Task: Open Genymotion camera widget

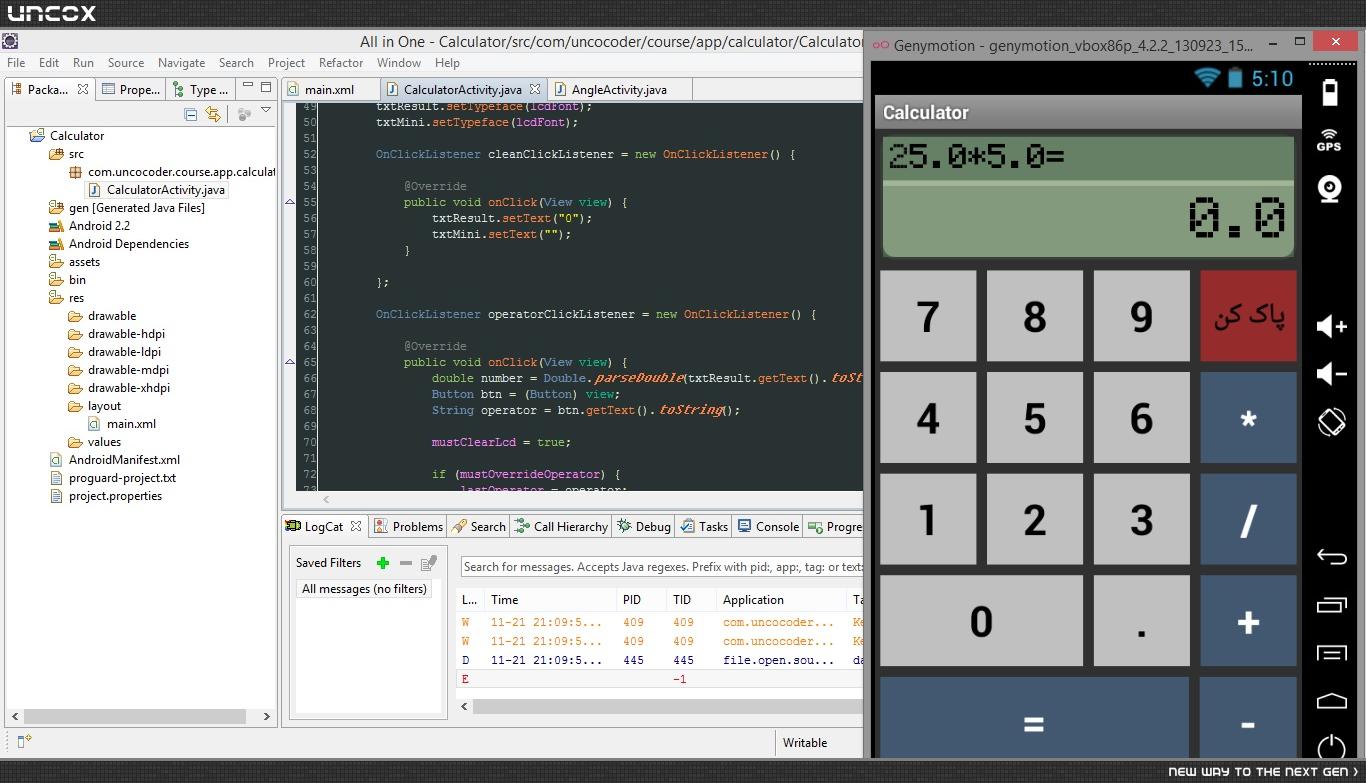Action: [x=1330, y=189]
